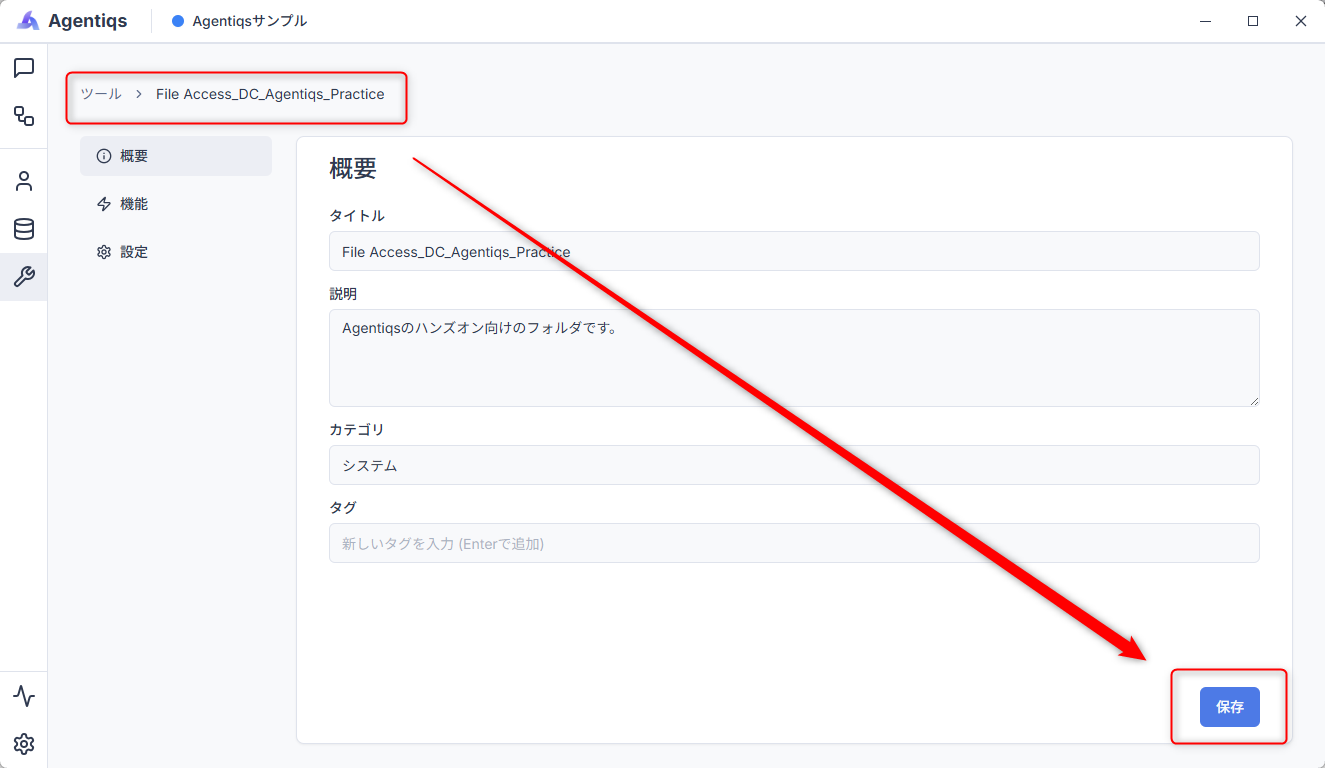Focus the タイトル input field
Viewport: 1325px width, 768px height.
coord(794,251)
